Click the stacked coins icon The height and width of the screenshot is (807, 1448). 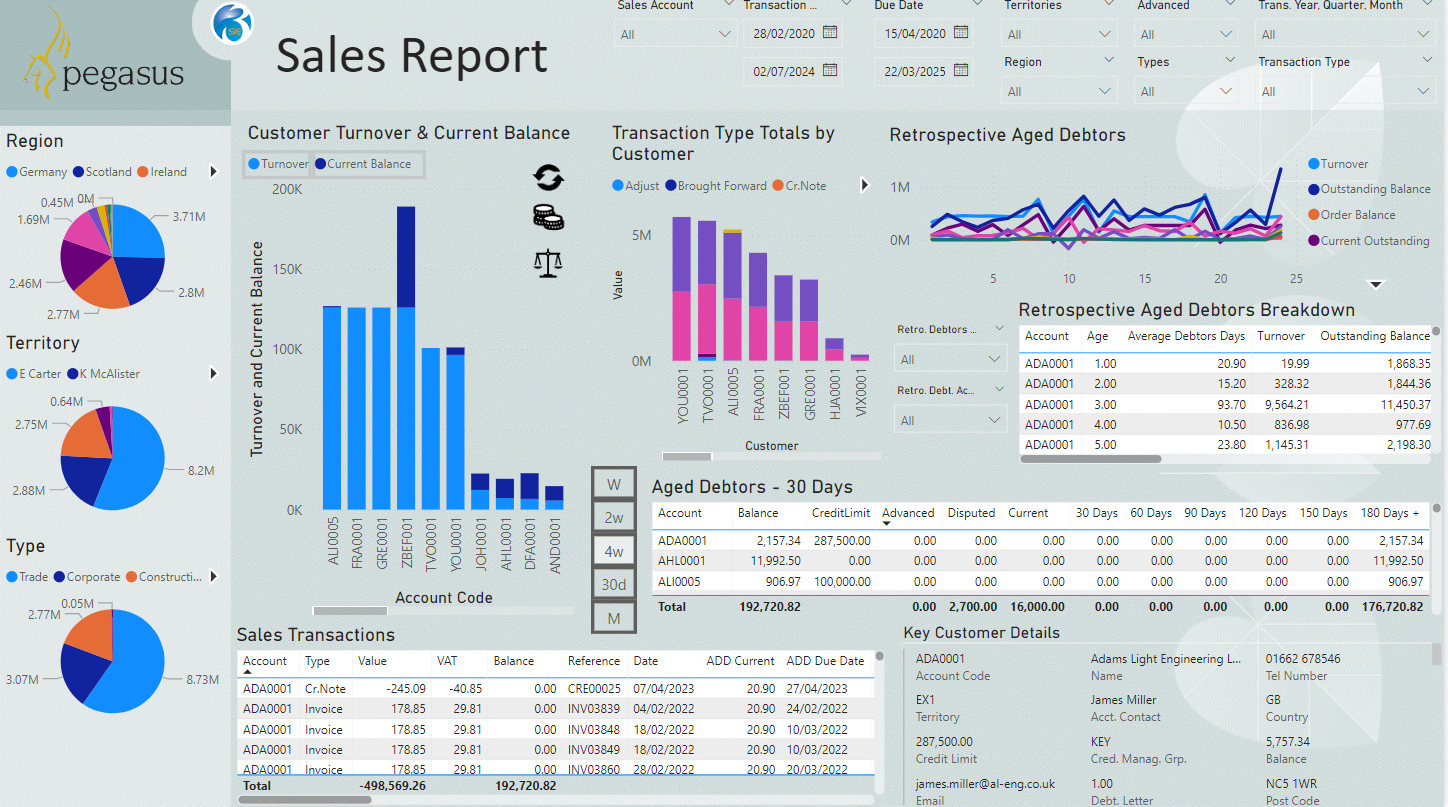(548, 217)
